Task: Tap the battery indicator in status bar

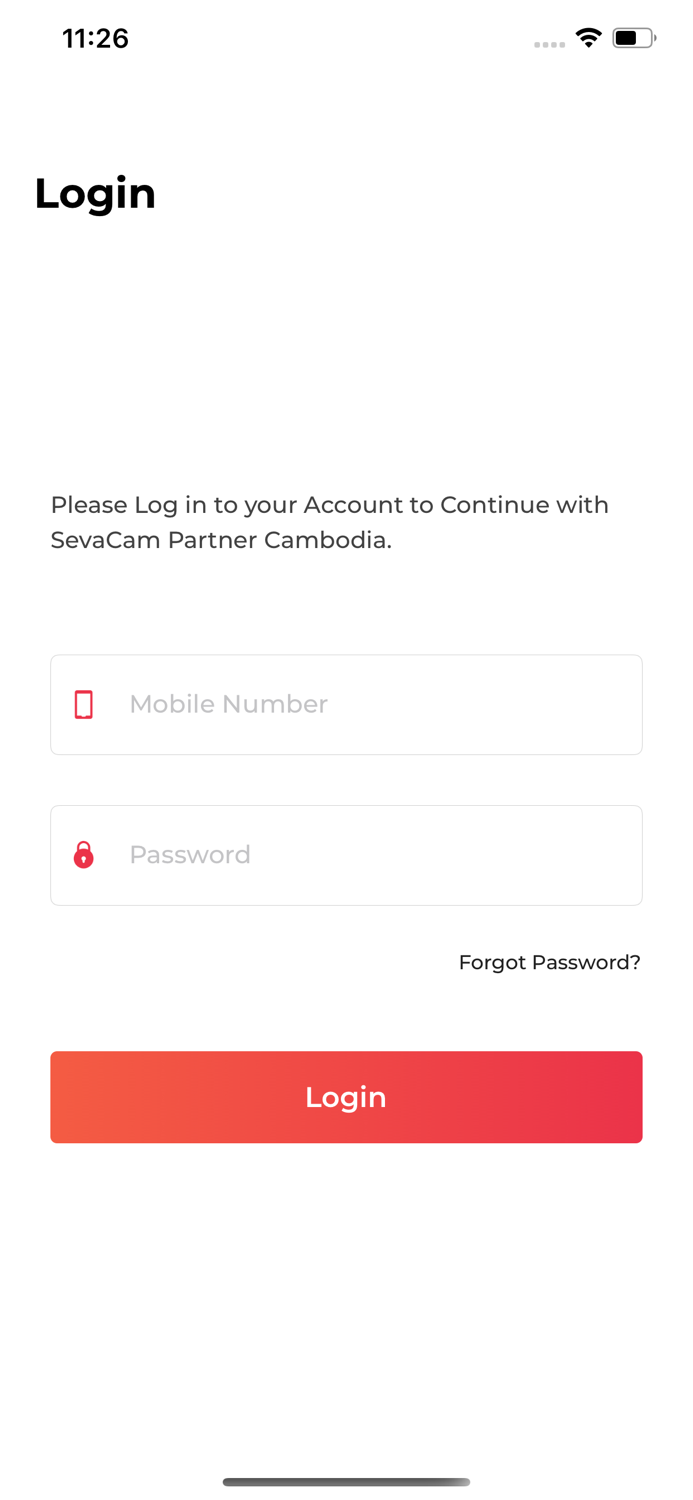Action: (x=630, y=36)
